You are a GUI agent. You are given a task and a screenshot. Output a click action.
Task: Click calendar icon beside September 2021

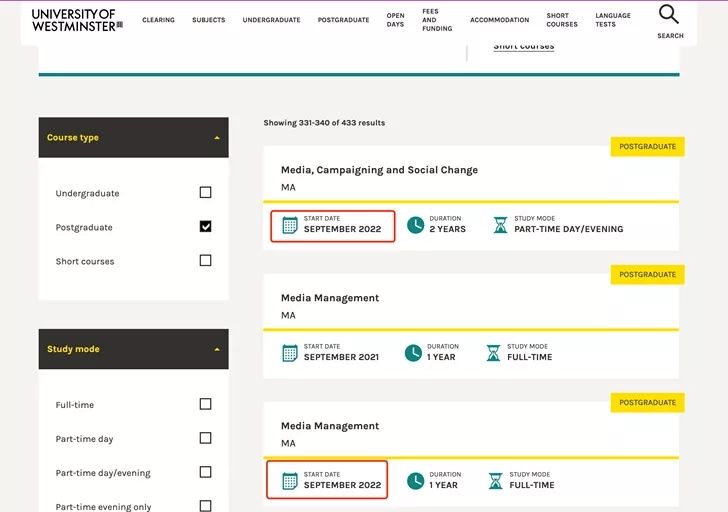290,353
